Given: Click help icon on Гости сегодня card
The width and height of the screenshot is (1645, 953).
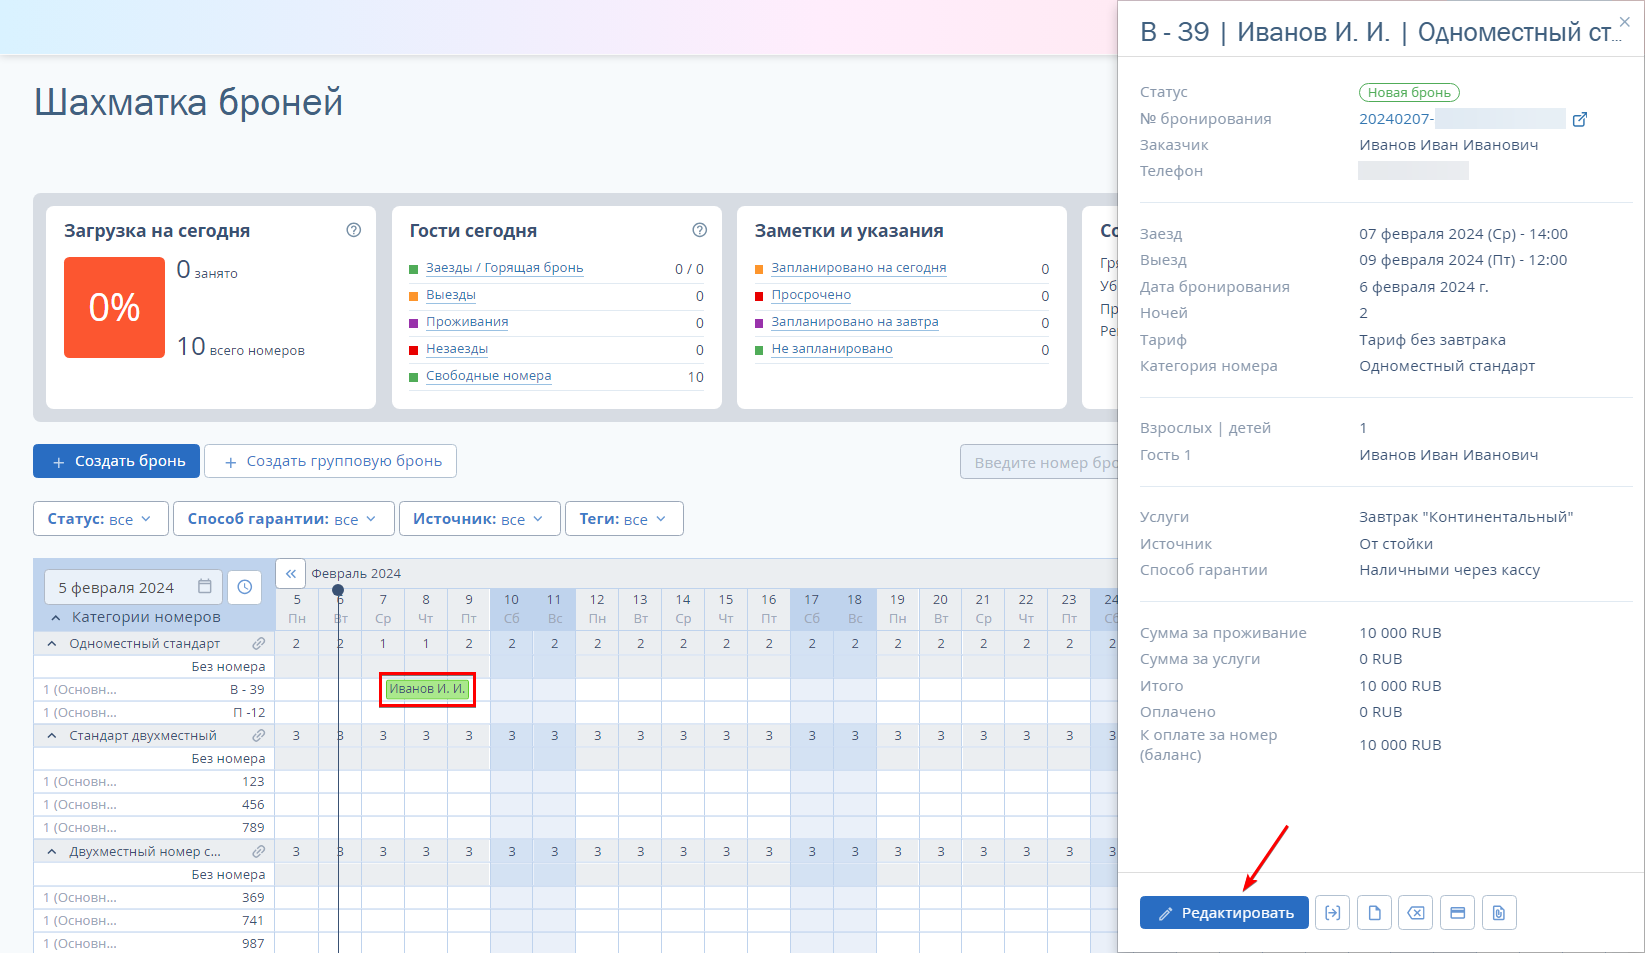Looking at the screenshot, I should [699, 230].
